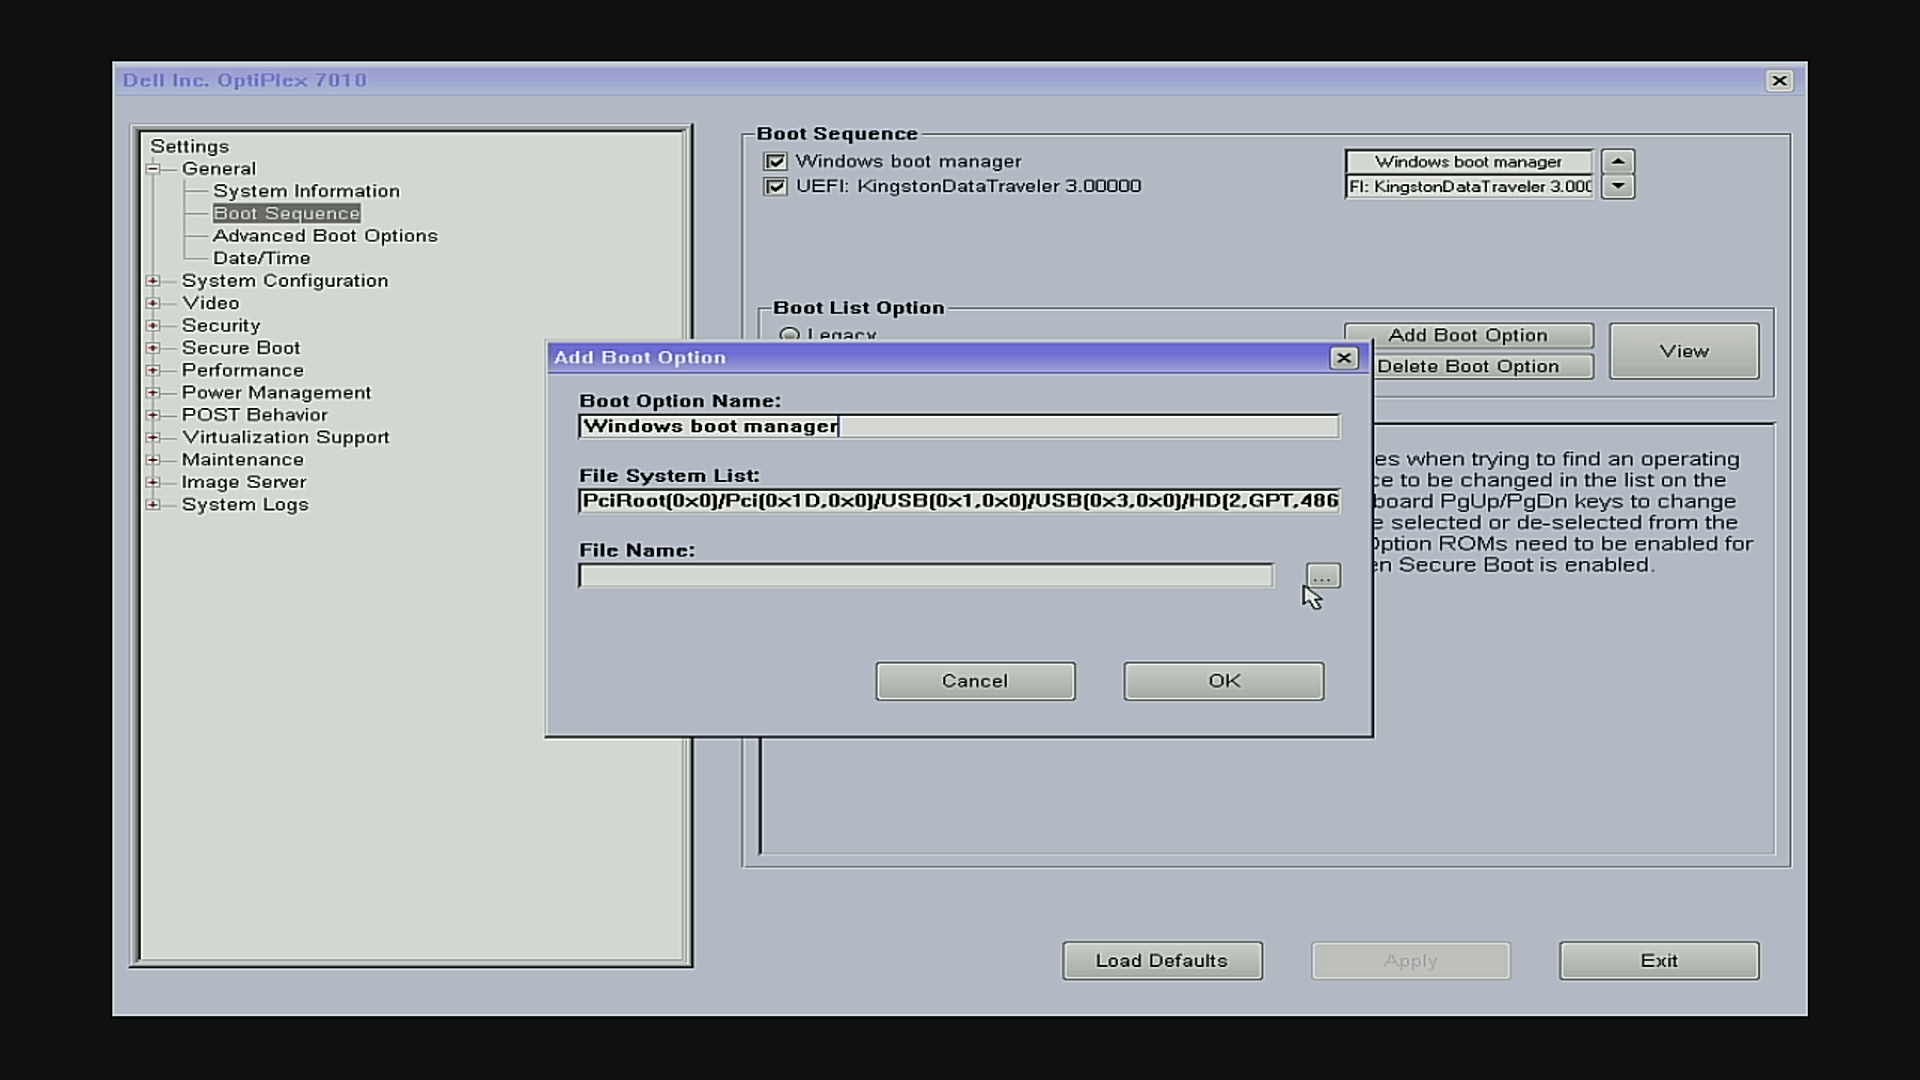Focus the Boot Option Name field
1920x1080 pixels.
[959, 427]
